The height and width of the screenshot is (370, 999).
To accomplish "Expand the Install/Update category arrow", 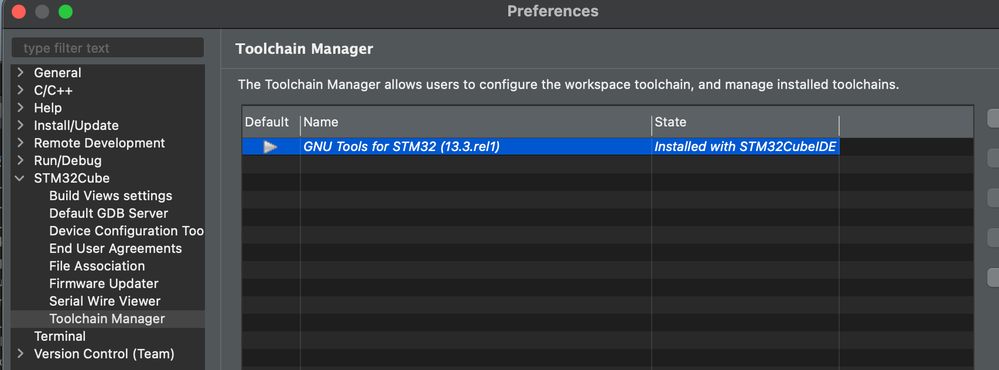I will tap(20, 125).
